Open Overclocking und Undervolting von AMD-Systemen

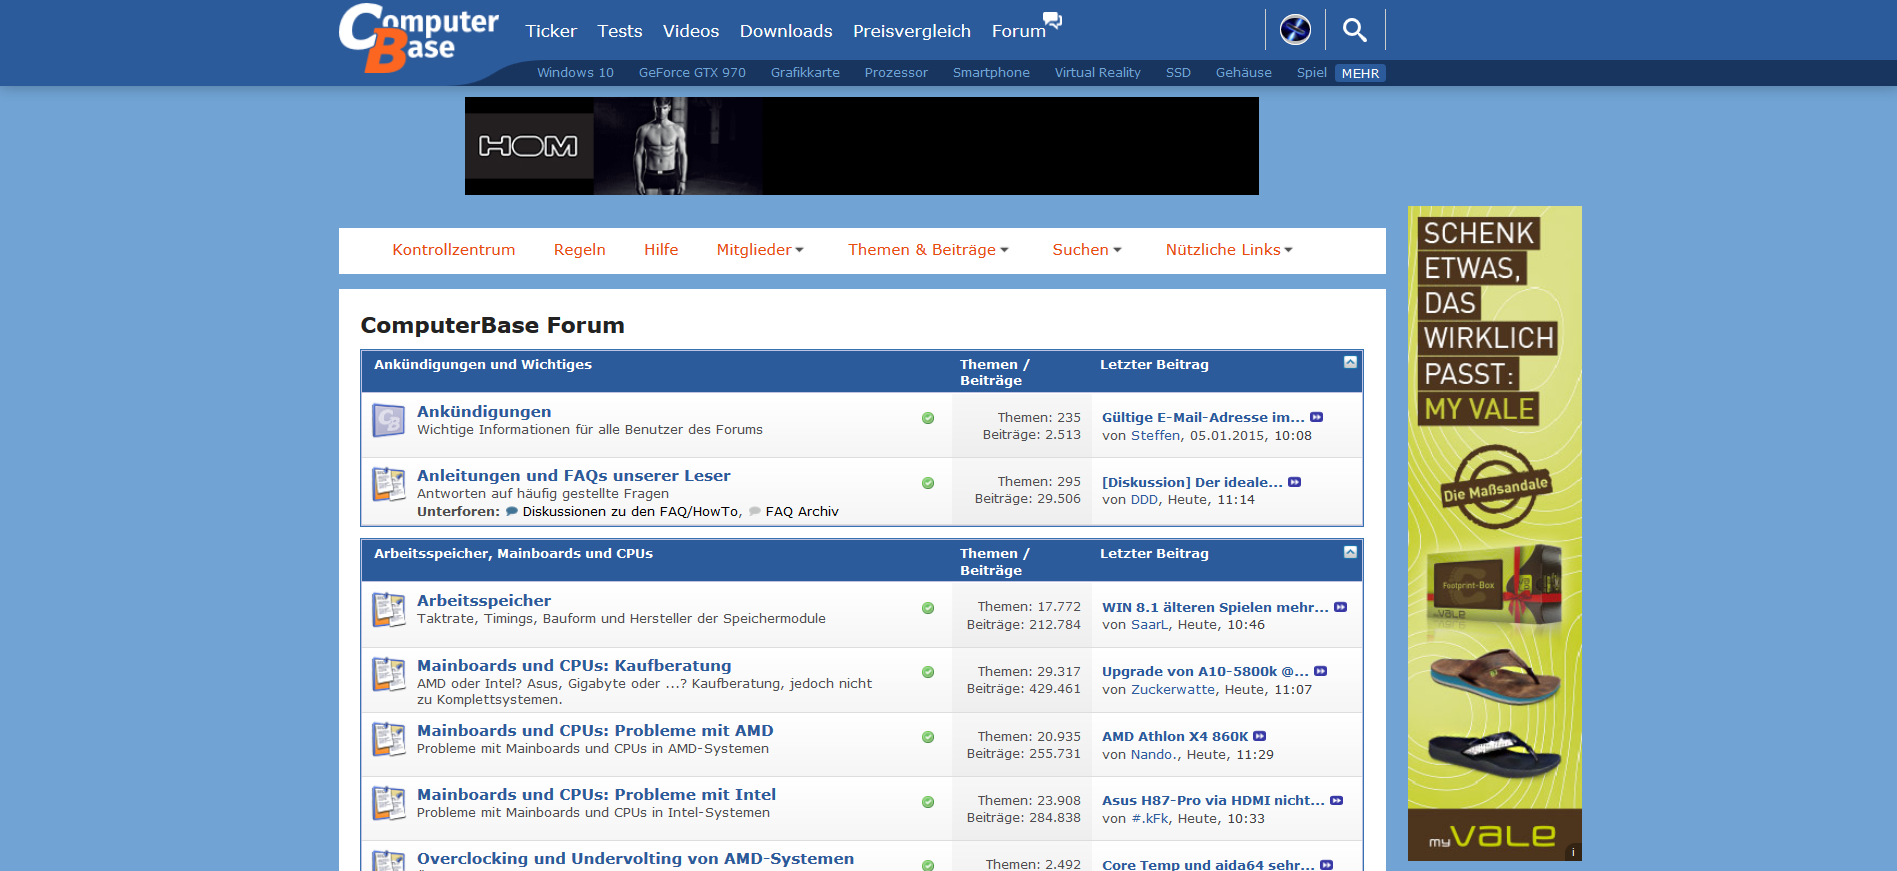(x=635, y=859)
